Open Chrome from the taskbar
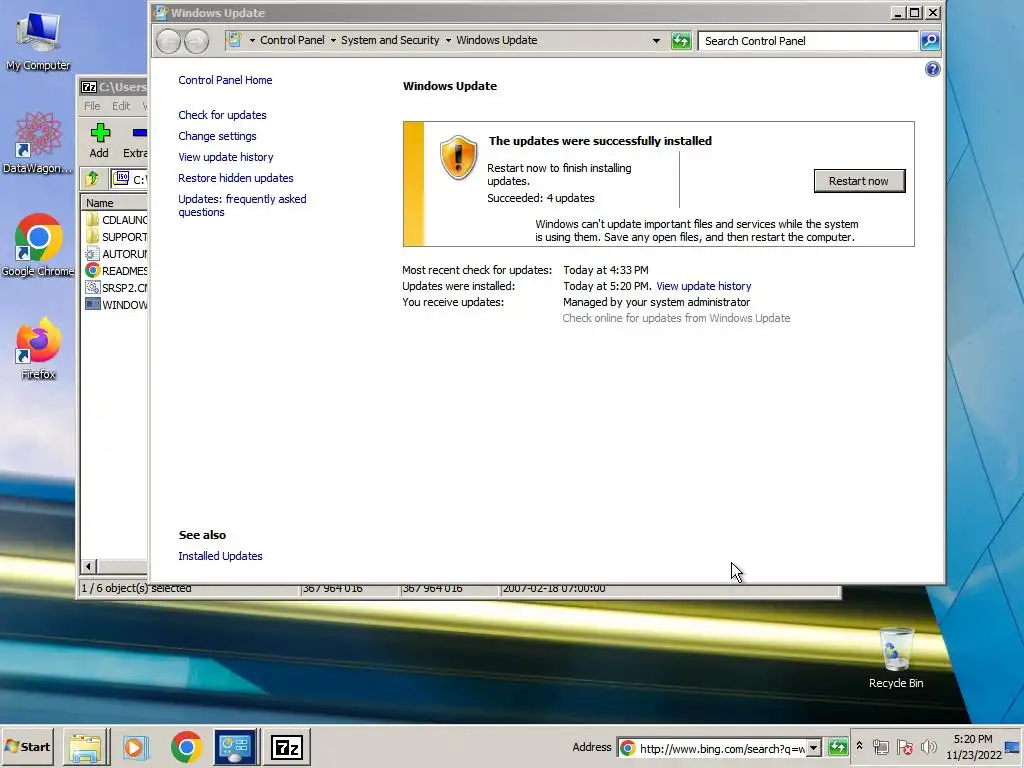Image resolution: width=1024 pixels, height=768 pixels. pos(186,747)
